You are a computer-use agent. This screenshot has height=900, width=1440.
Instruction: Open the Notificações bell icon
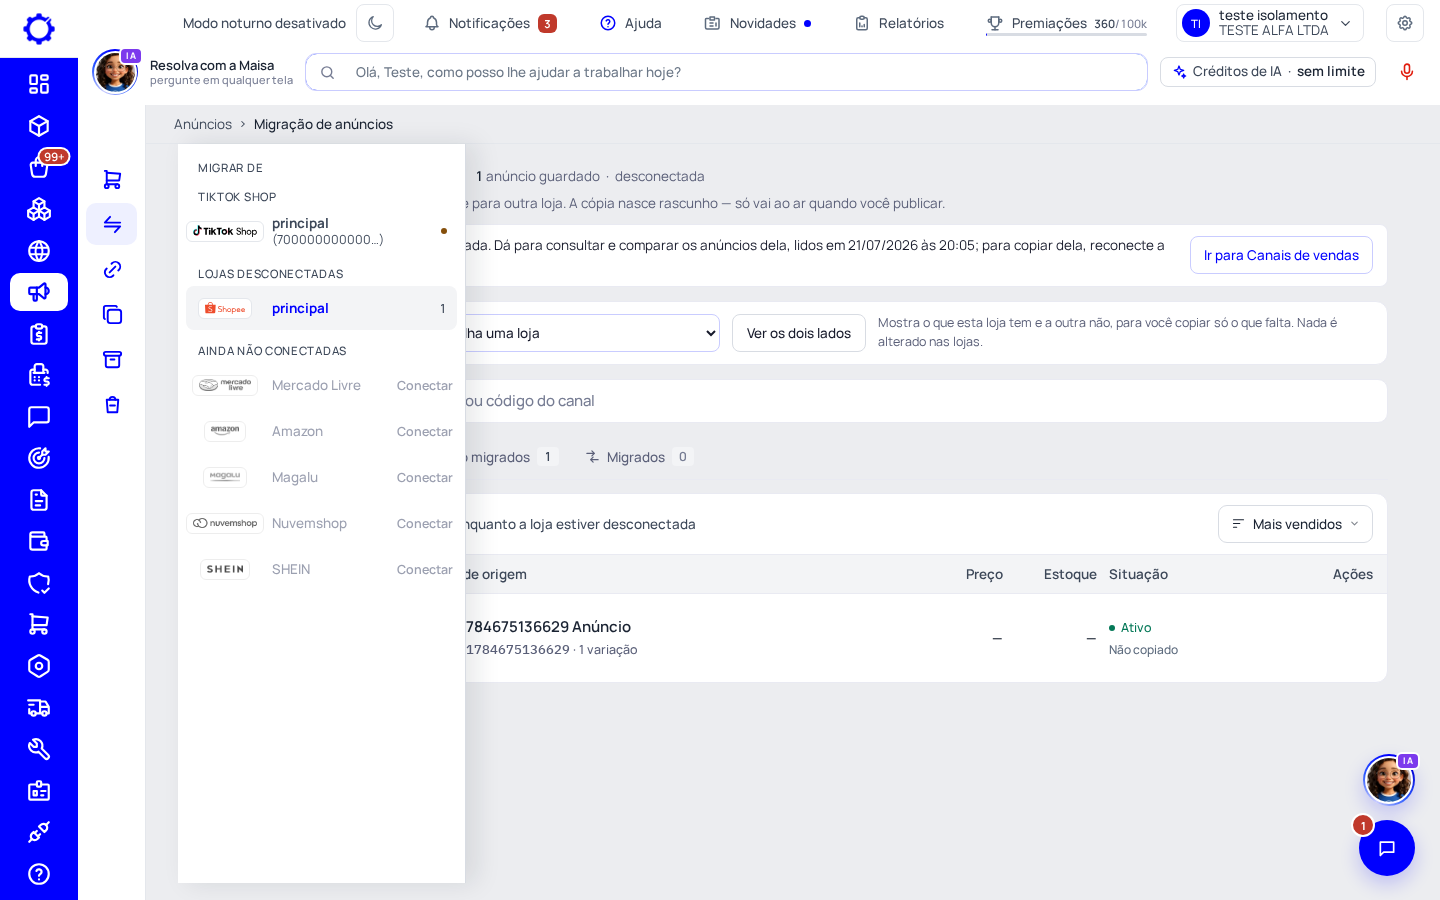click(x=432, y=23)
